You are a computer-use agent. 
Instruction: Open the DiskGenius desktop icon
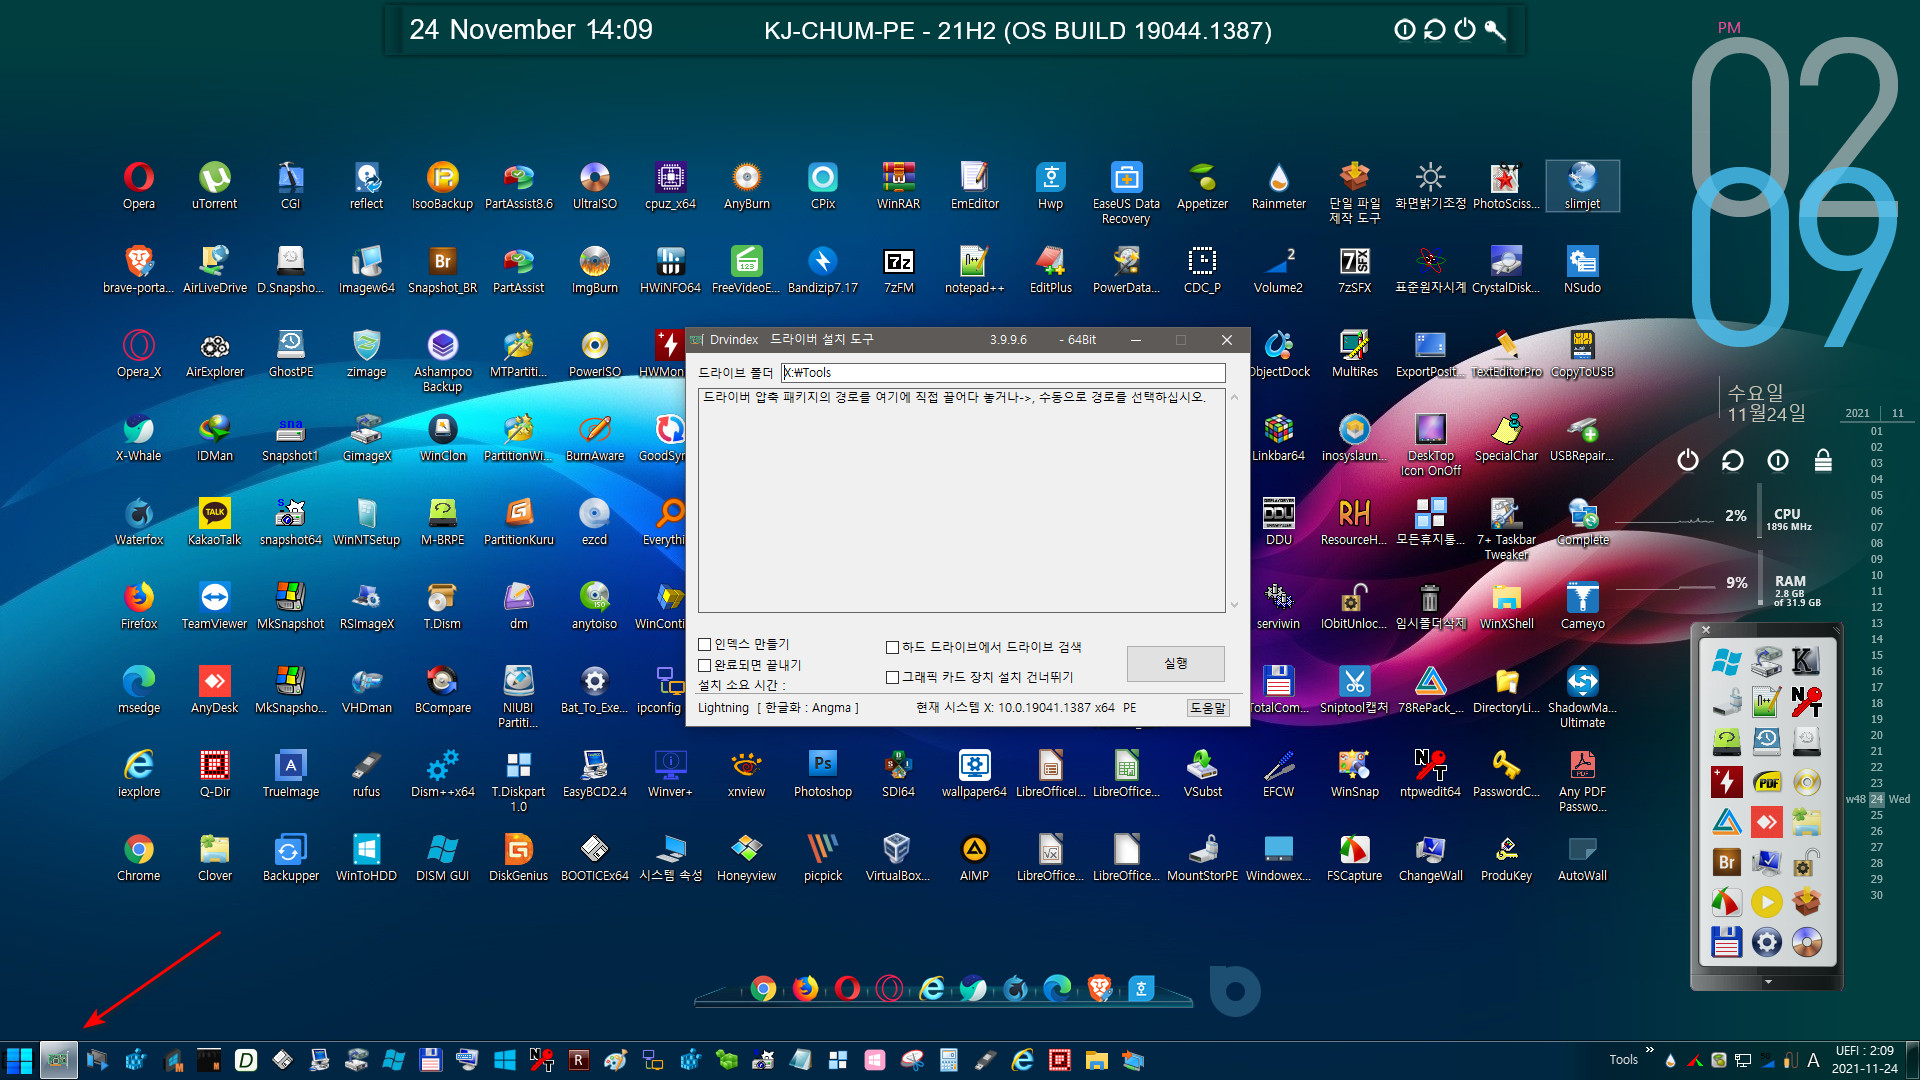point(518,858)
